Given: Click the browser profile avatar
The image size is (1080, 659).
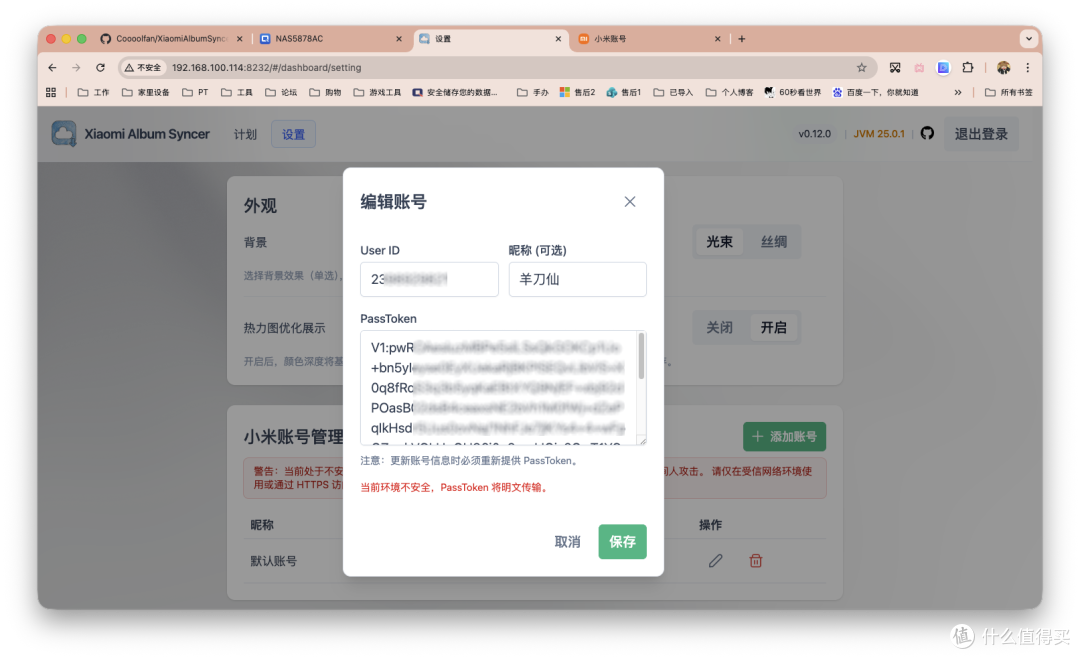Looking at the screenshot, I should pyautogui.click(x=1004, y=67).
